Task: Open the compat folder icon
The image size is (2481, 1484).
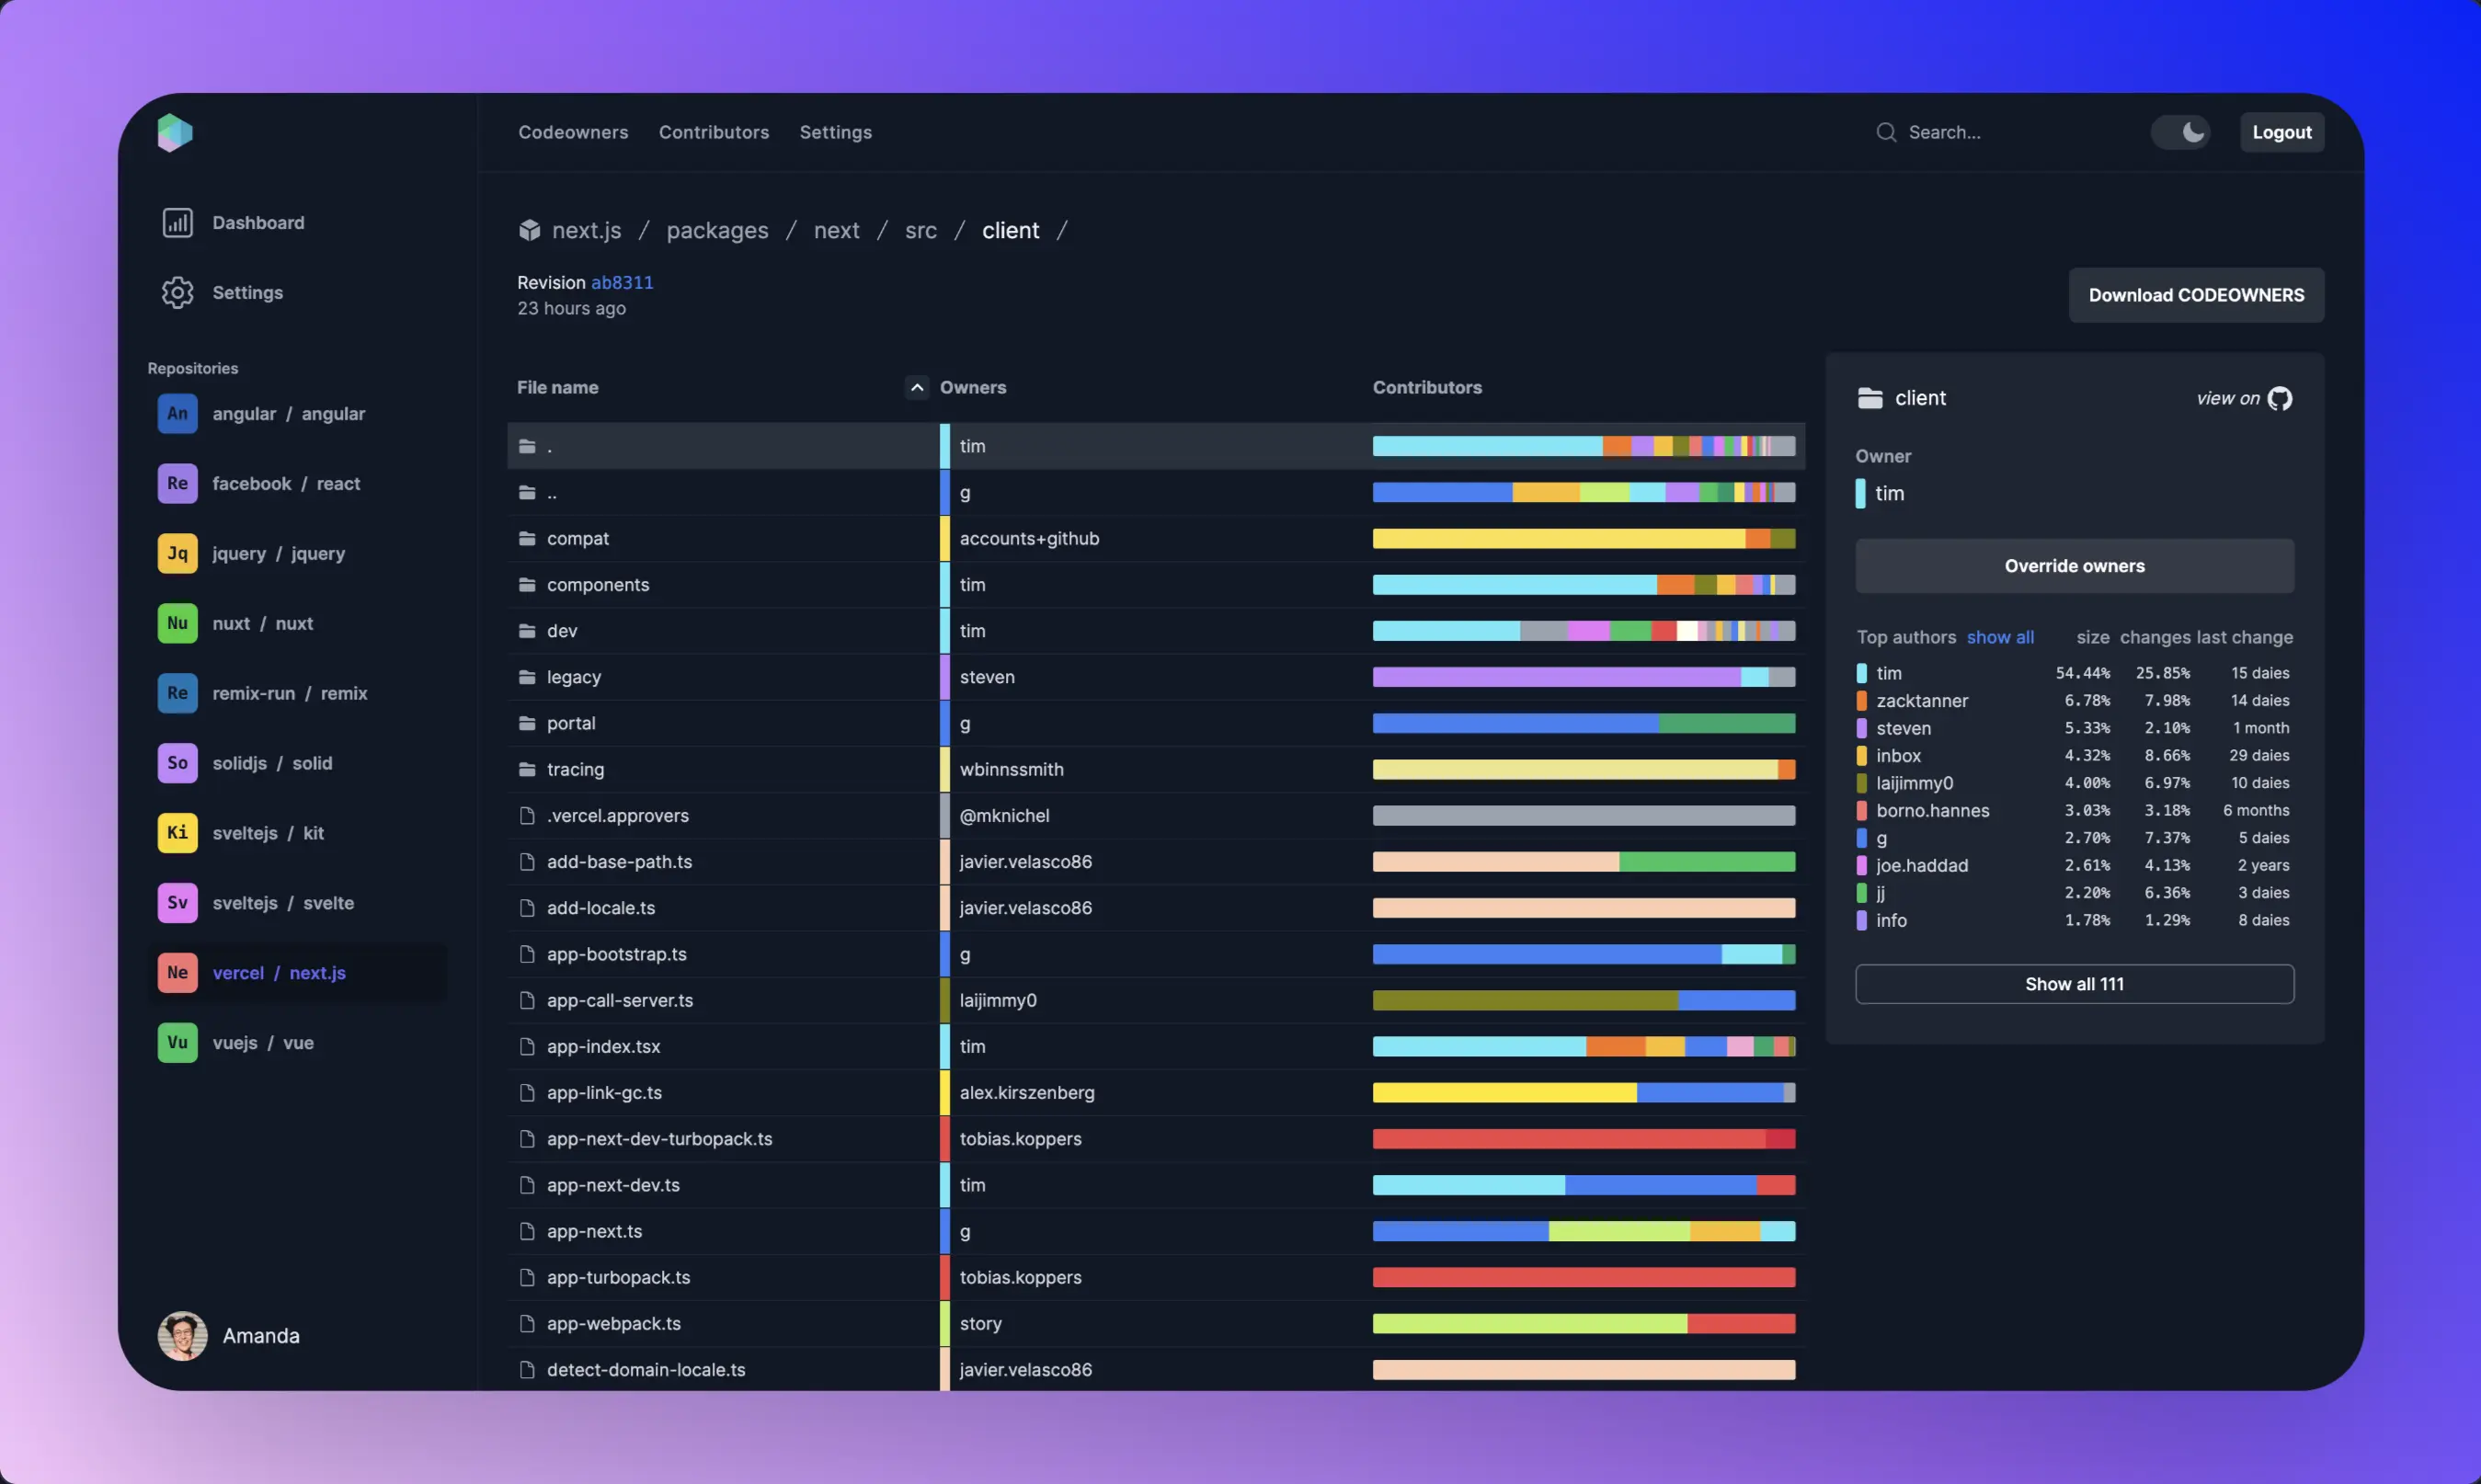Action: point(527,539)
